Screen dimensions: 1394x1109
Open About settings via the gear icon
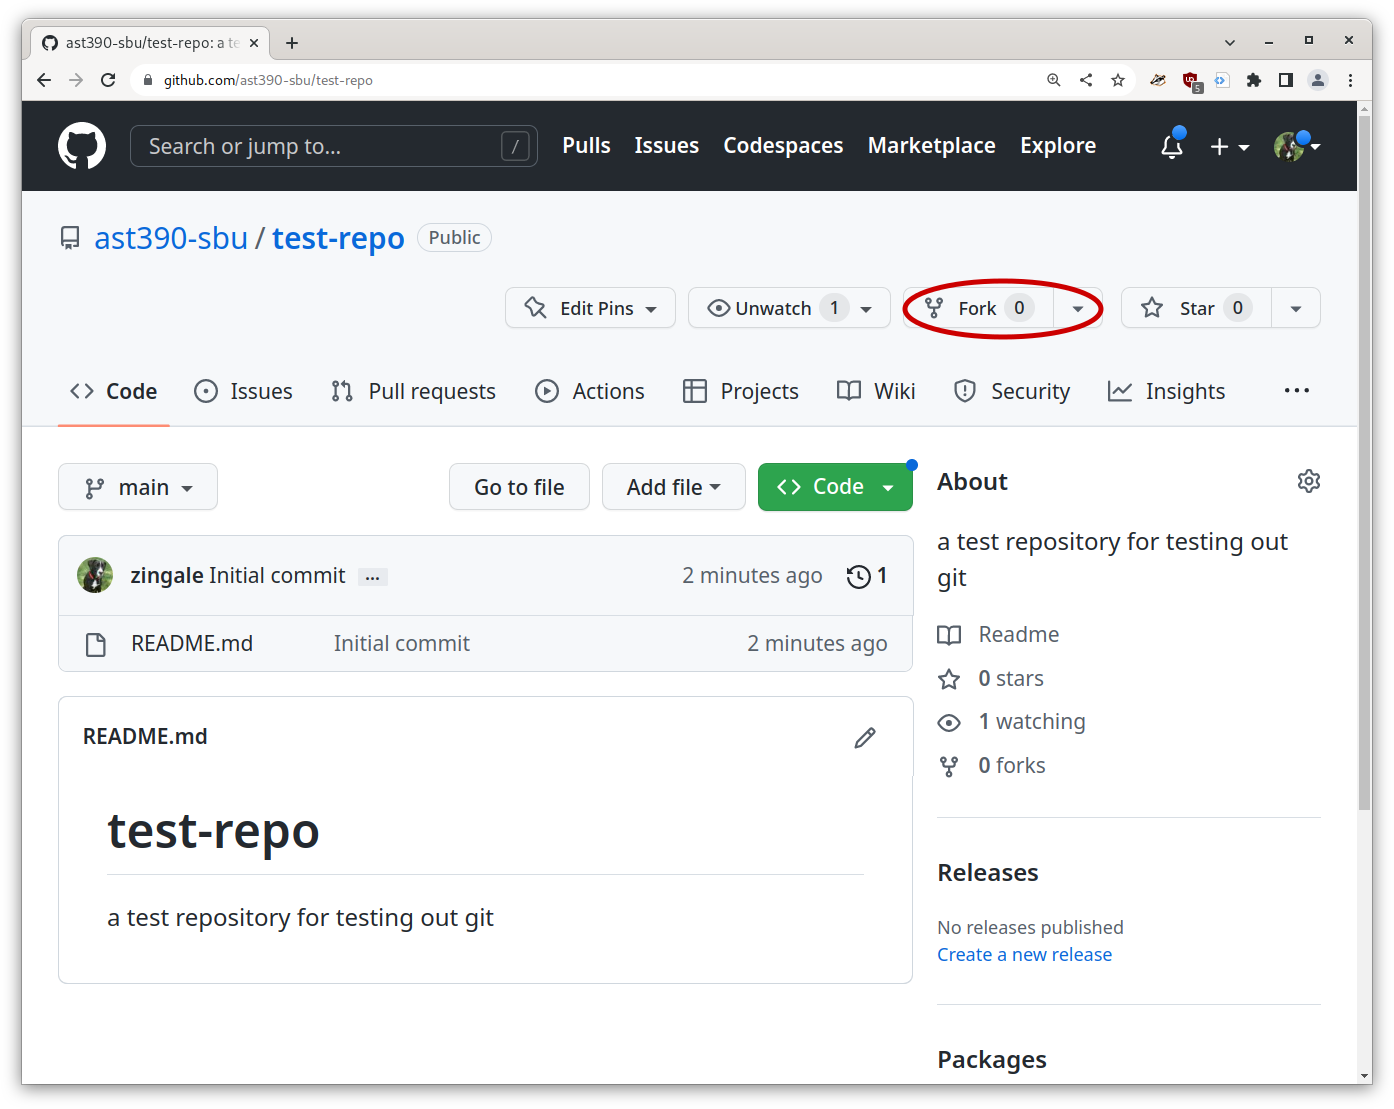[1308, 481]
